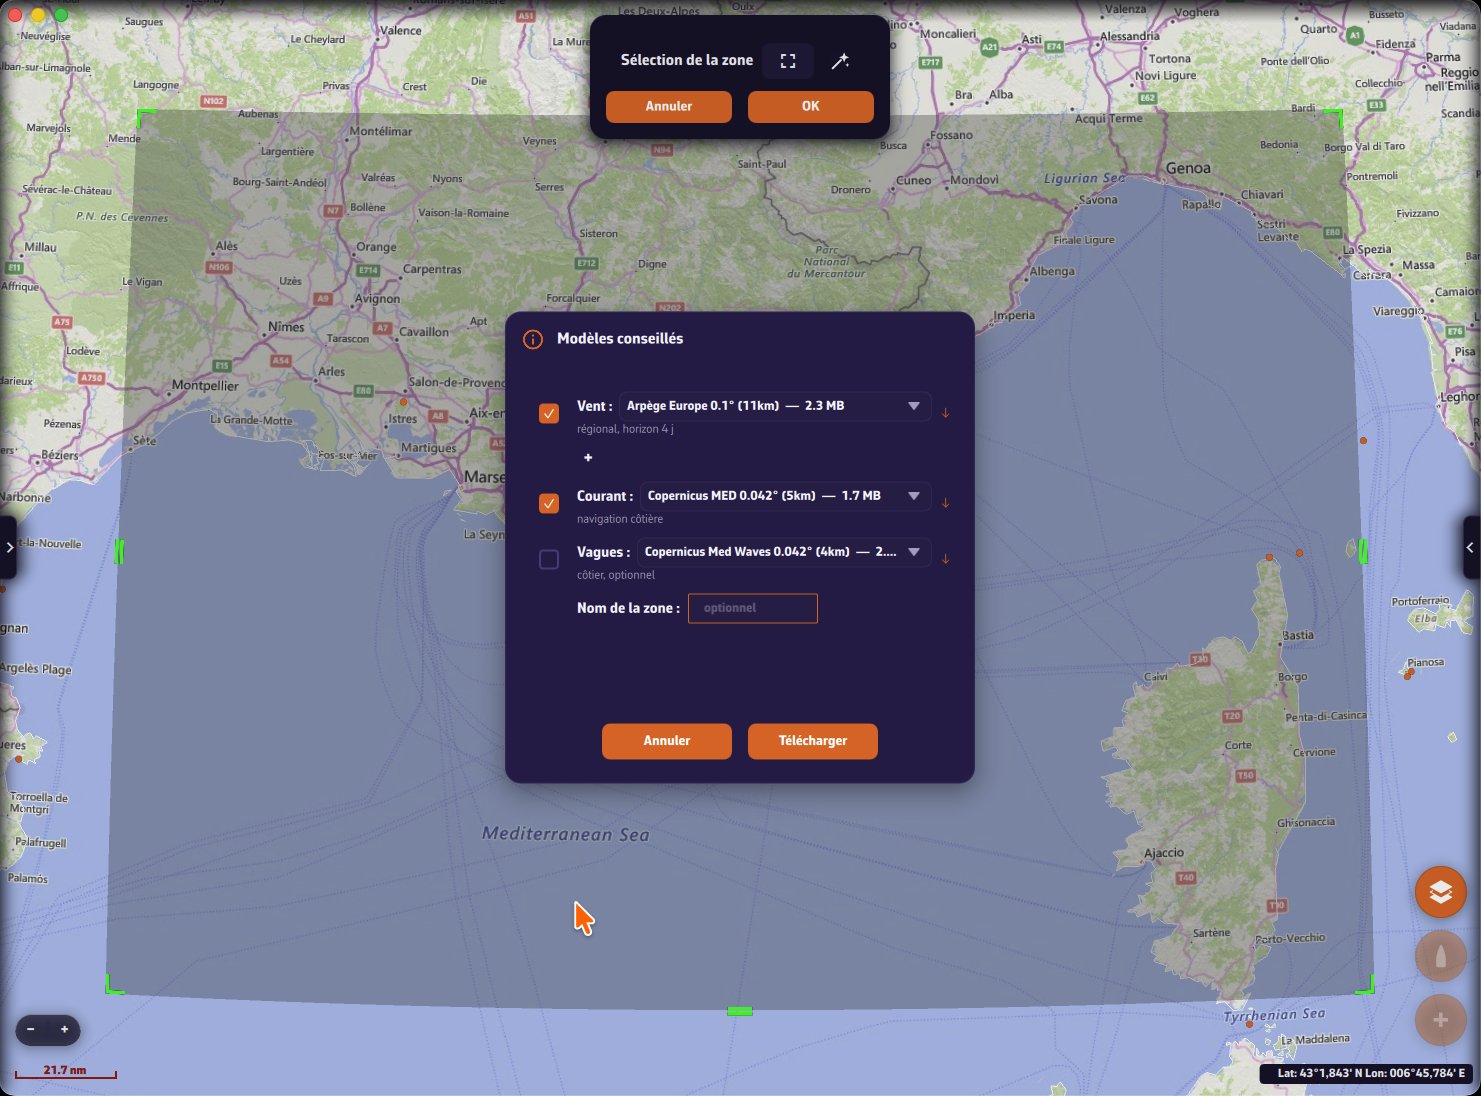Click the green top-right zone corner handle
1481x1096 pixels.
pos(1334,118)
